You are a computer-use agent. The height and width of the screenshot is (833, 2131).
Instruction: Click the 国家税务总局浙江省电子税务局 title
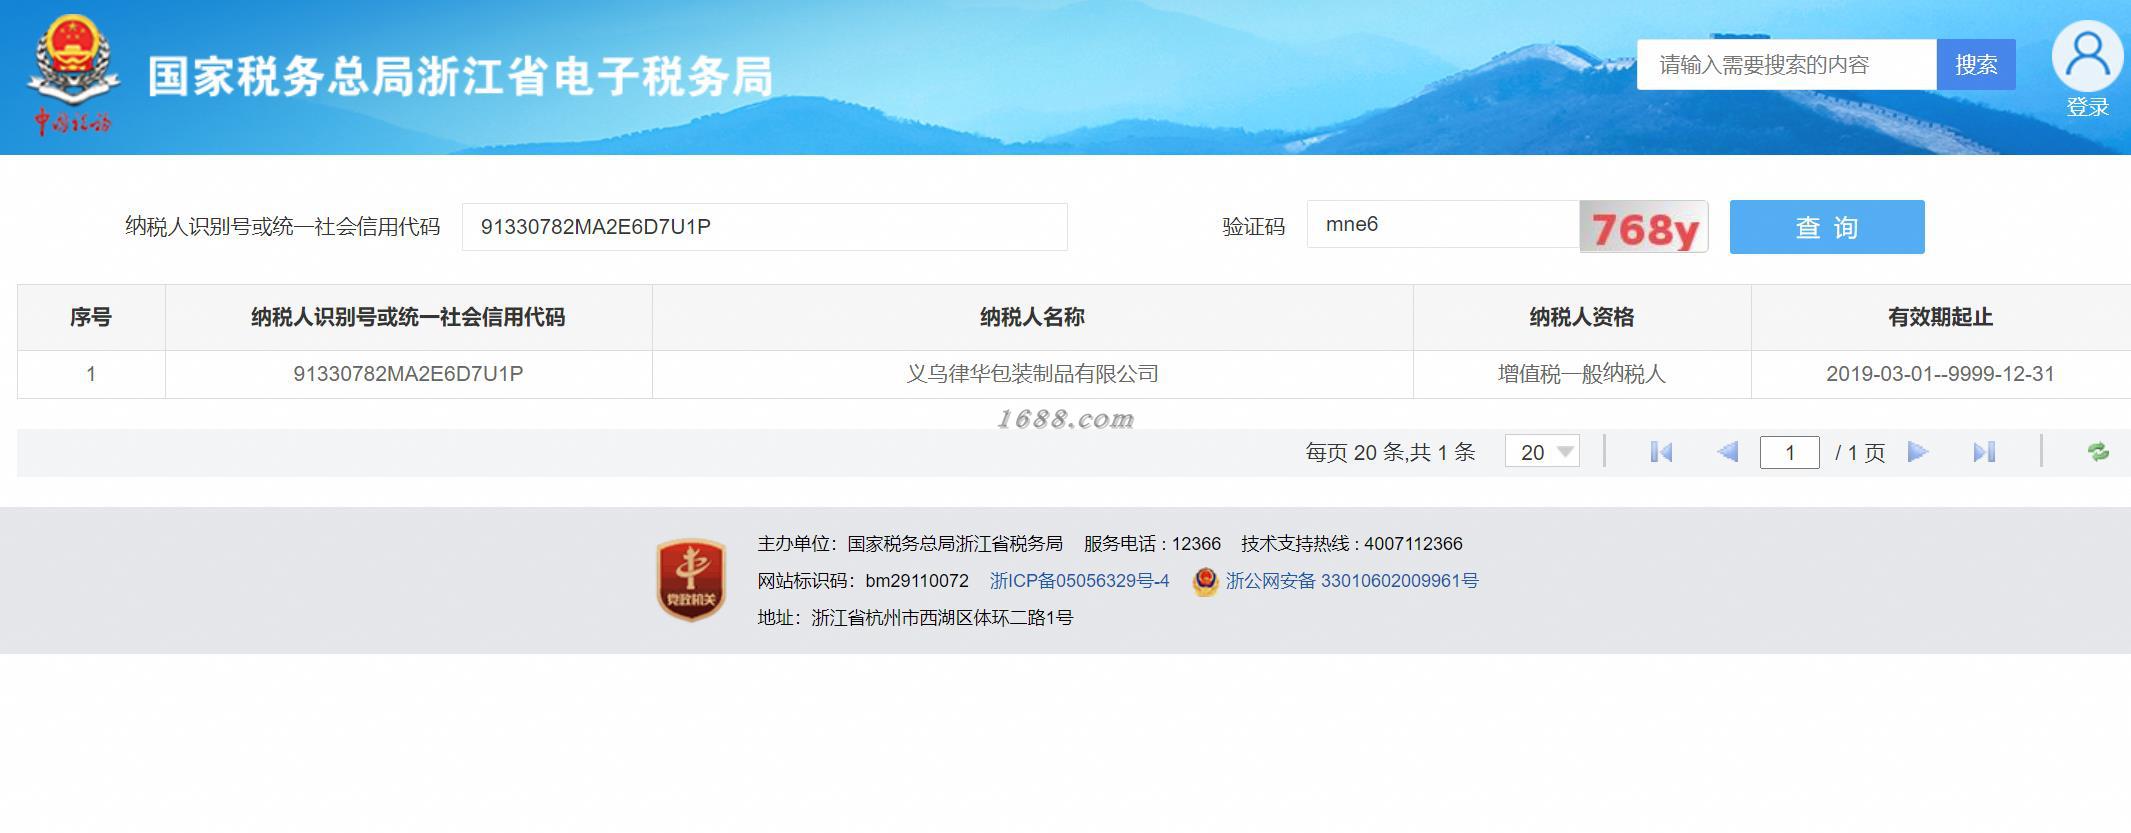point(460,77)
